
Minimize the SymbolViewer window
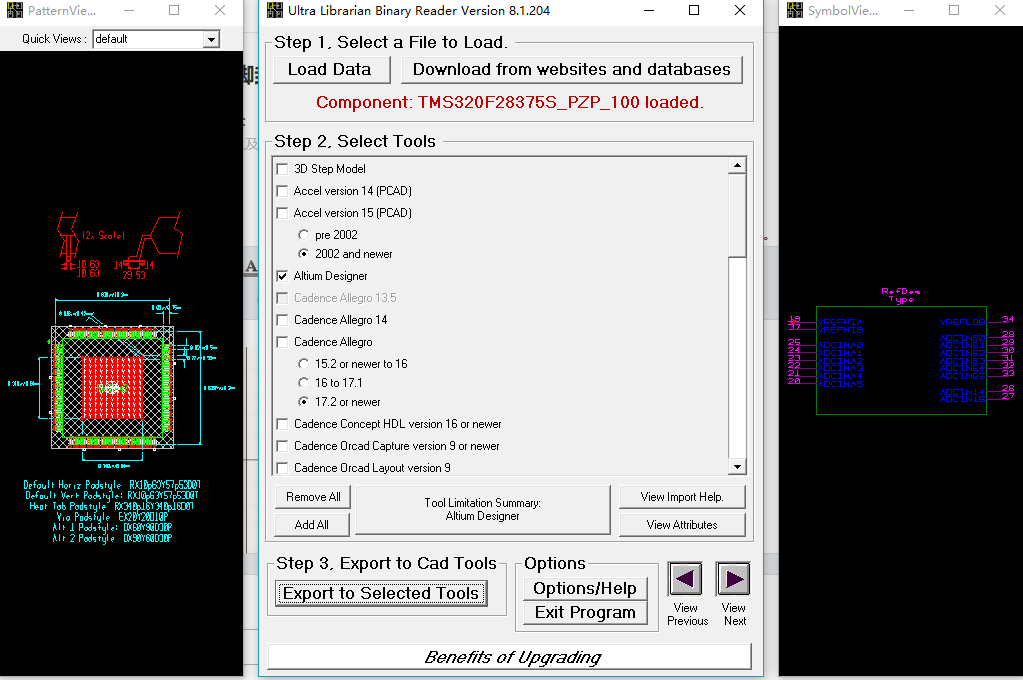tap(908, 10)
